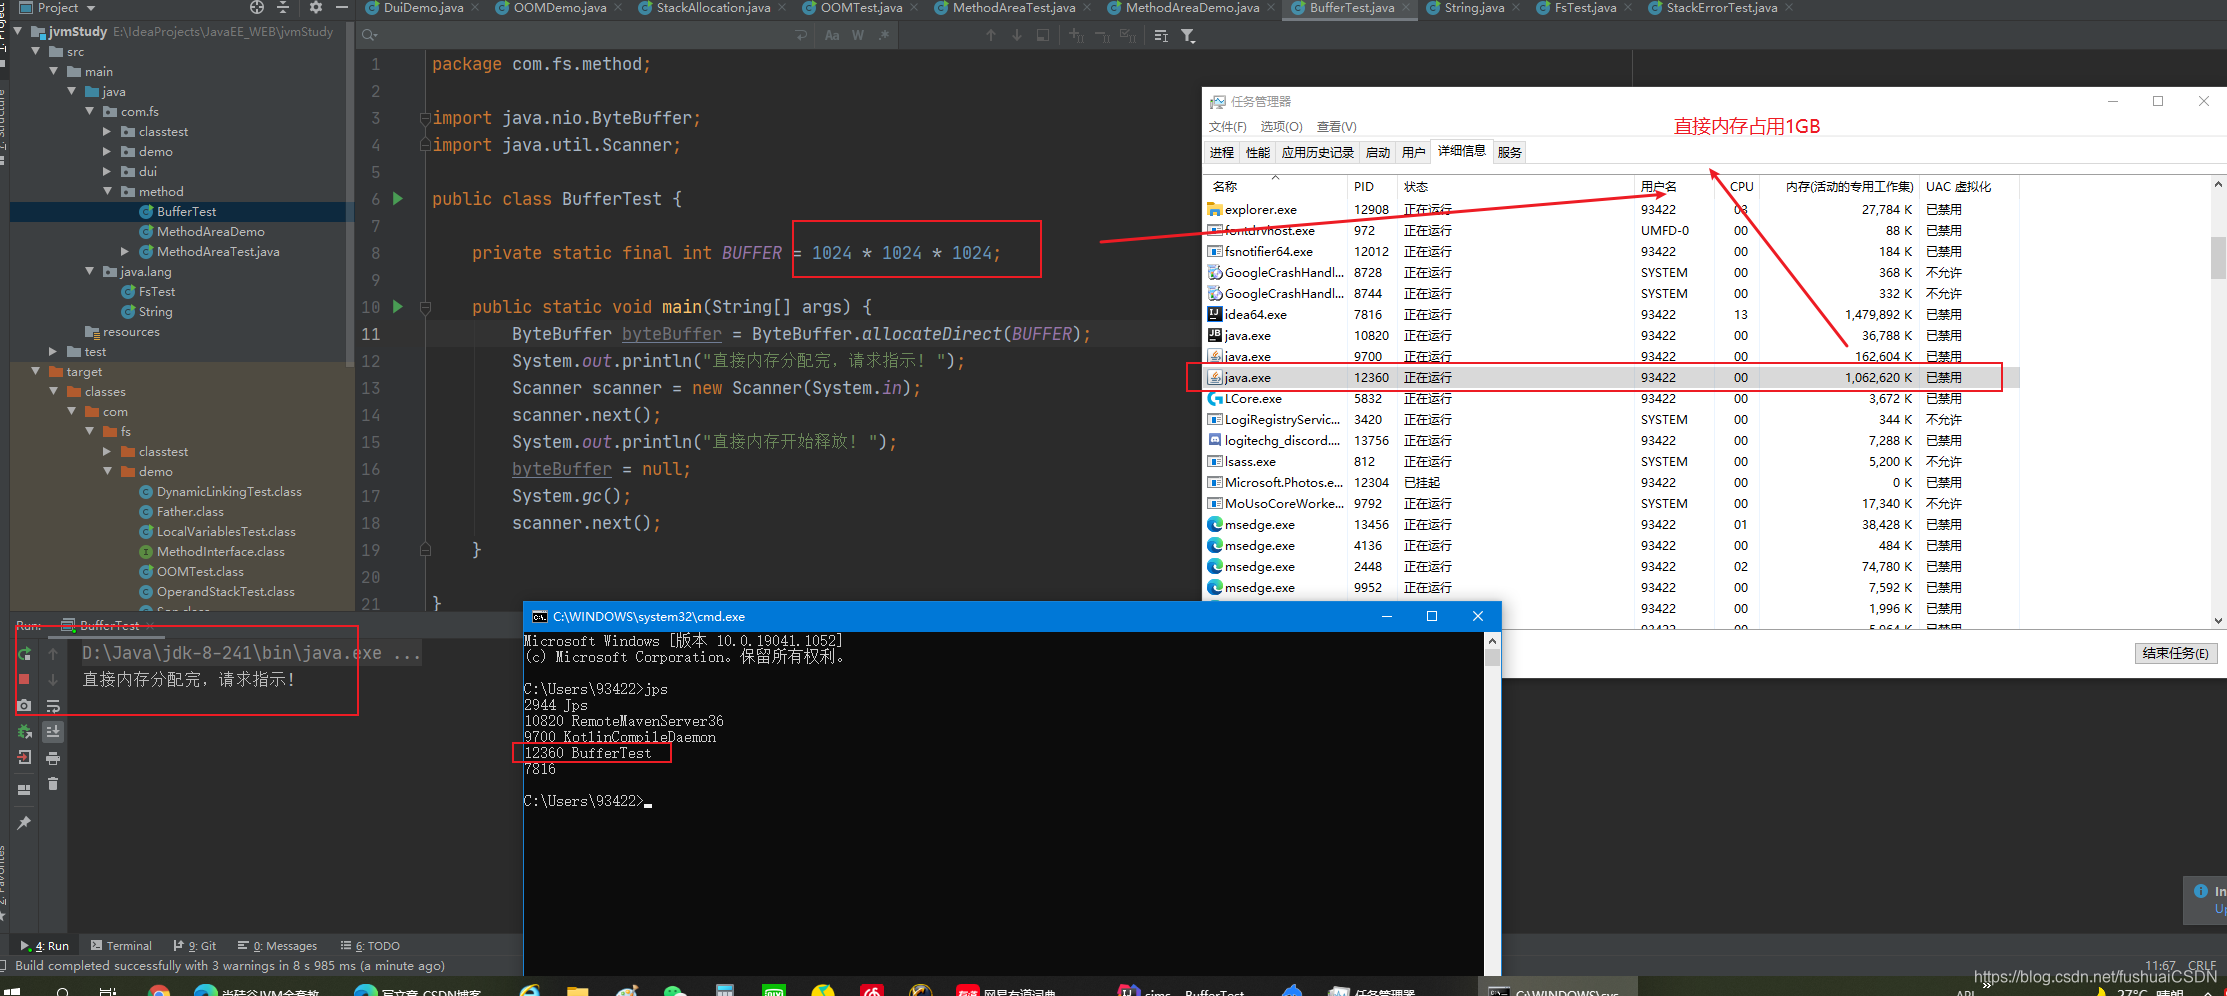Toggle Match Case (Aa) in find bar

832,35
